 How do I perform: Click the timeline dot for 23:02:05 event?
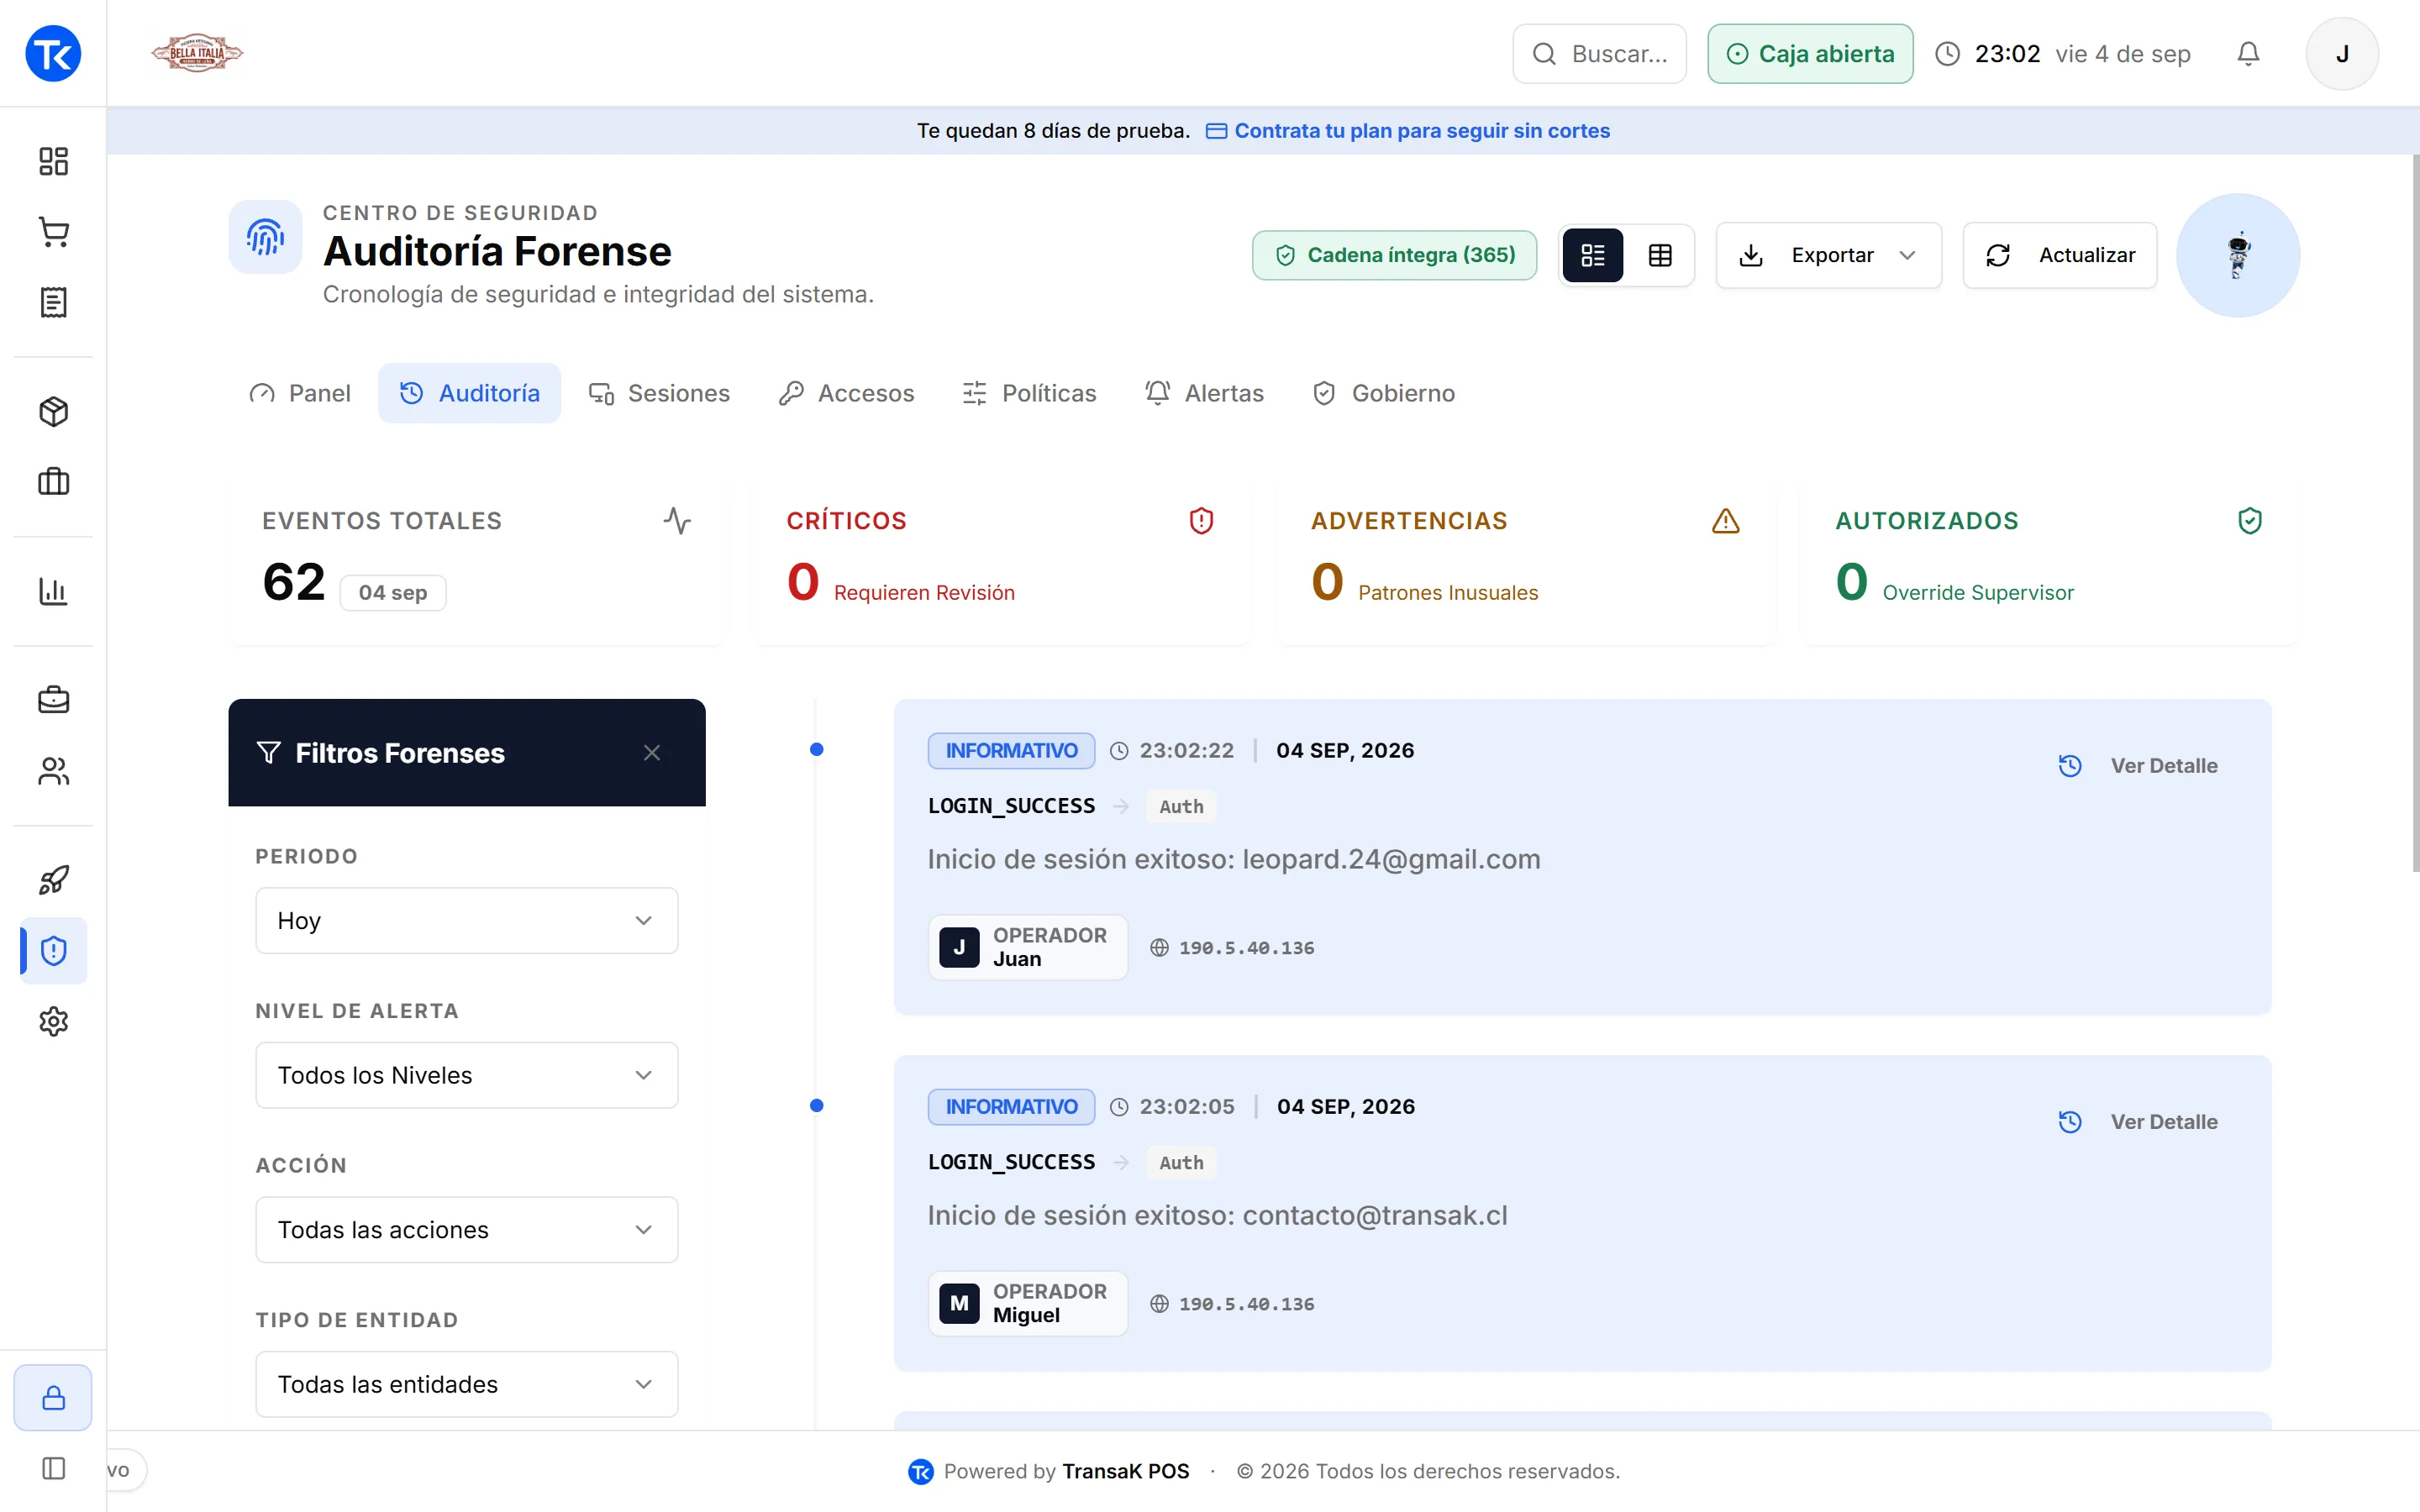click(817, 1105)
